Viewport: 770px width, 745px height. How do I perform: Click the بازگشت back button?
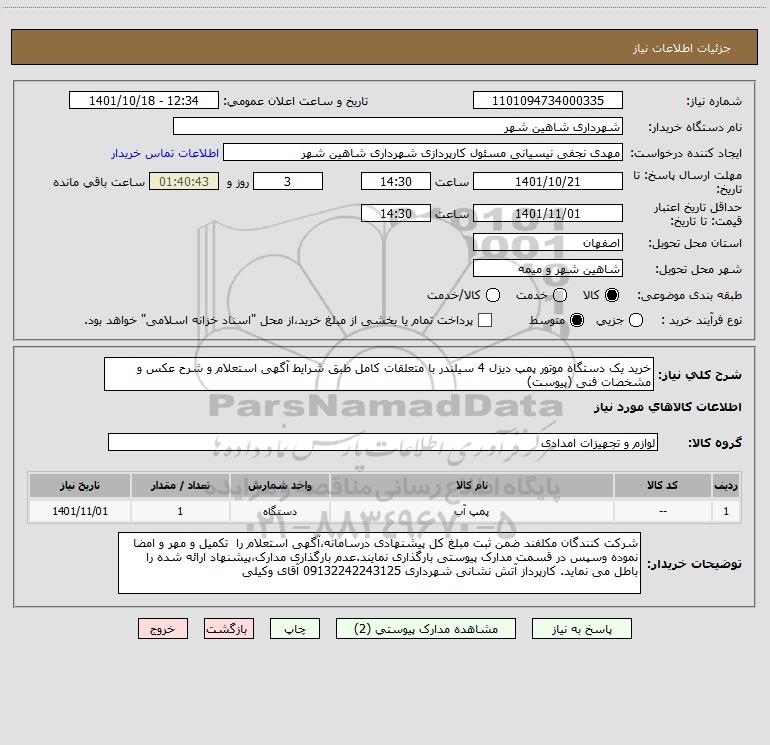tap(229, 629)
